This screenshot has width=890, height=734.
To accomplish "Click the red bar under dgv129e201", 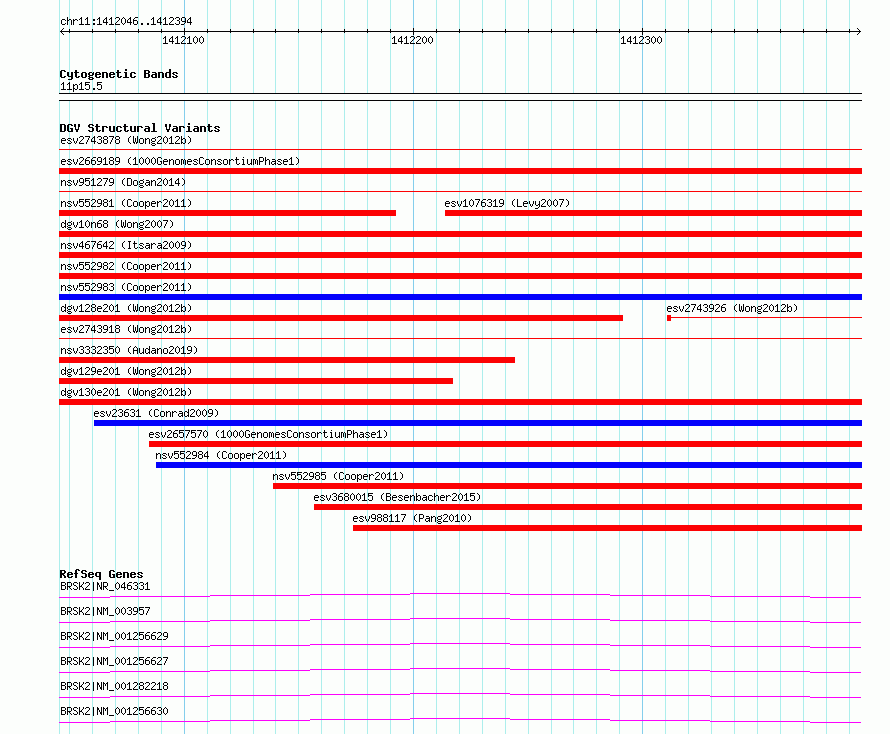I will coord(256,381).
